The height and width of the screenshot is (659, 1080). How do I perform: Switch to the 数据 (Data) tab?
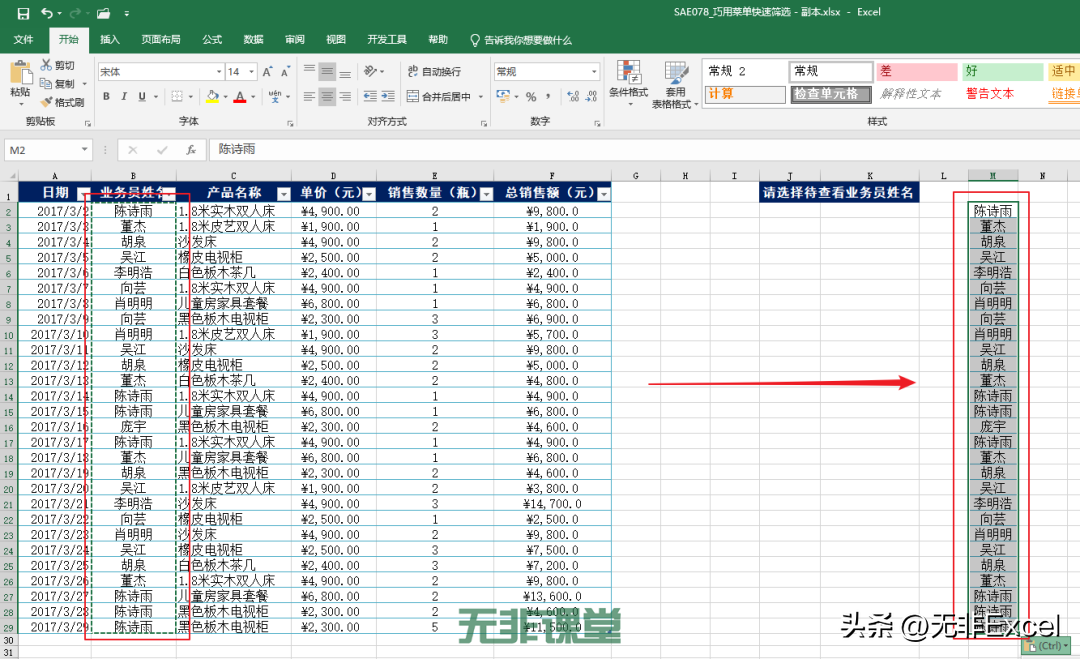coord(253,40)
